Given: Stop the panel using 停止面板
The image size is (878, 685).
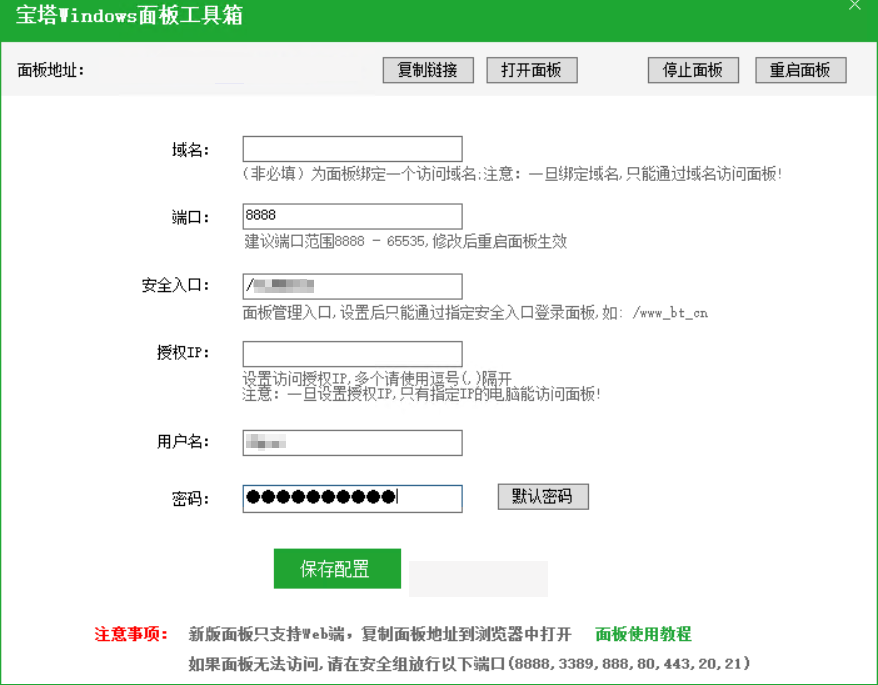Looking at the screenshot, I should tap(693, 70).
